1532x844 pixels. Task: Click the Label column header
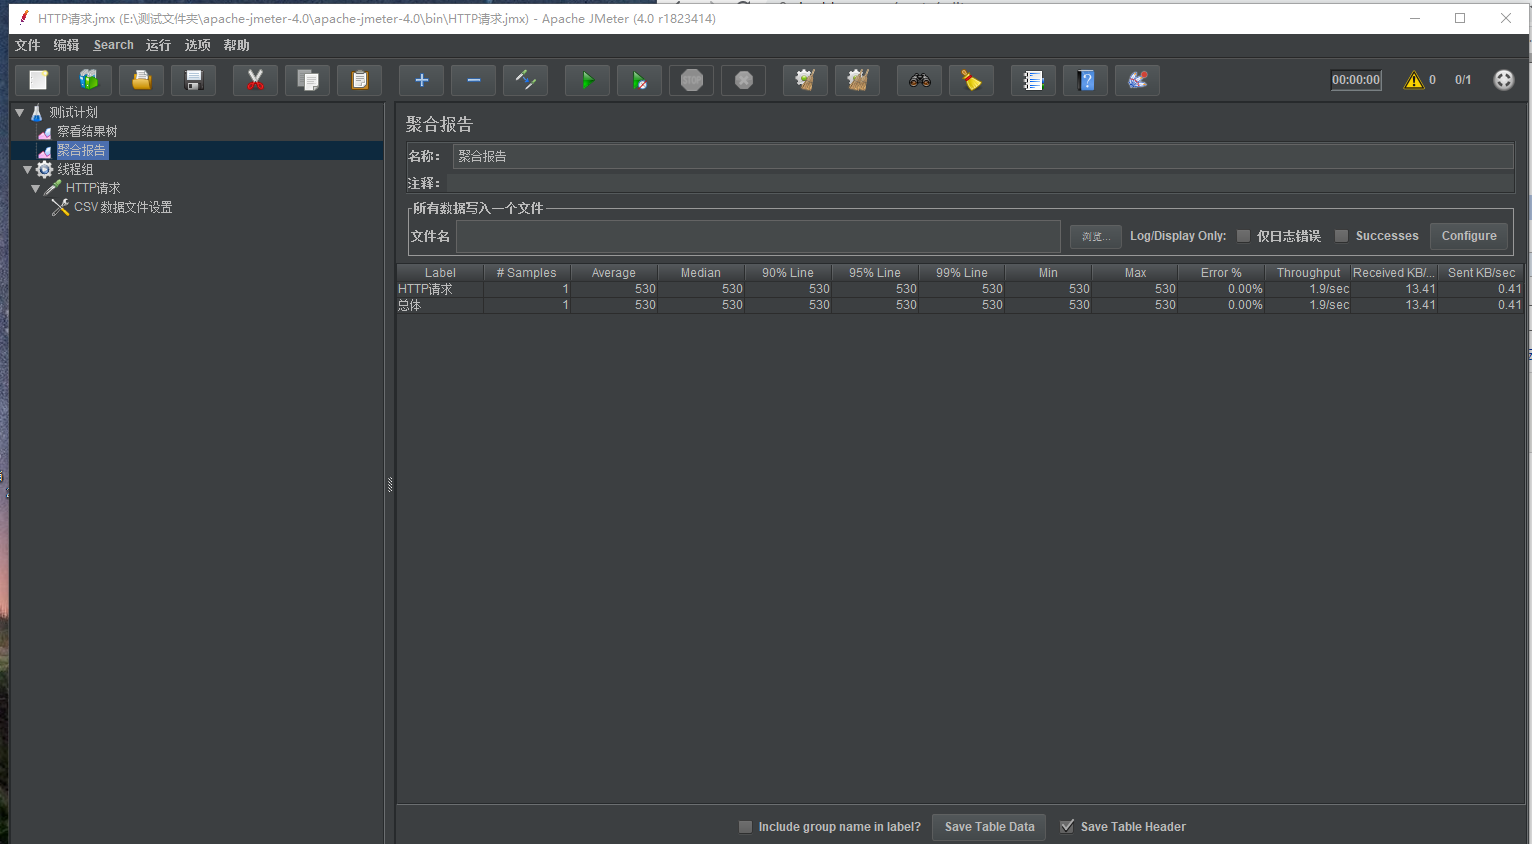[x=440, y=272]
